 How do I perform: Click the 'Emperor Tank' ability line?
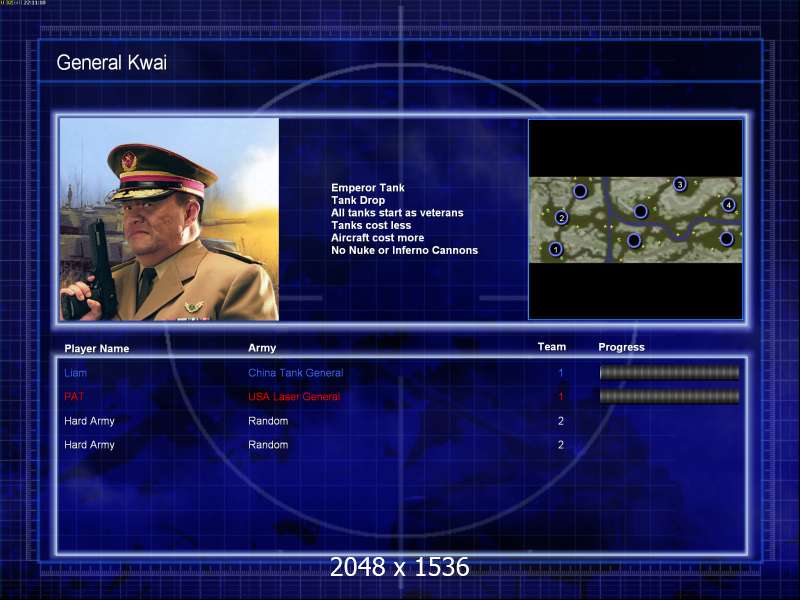point(367,188)
